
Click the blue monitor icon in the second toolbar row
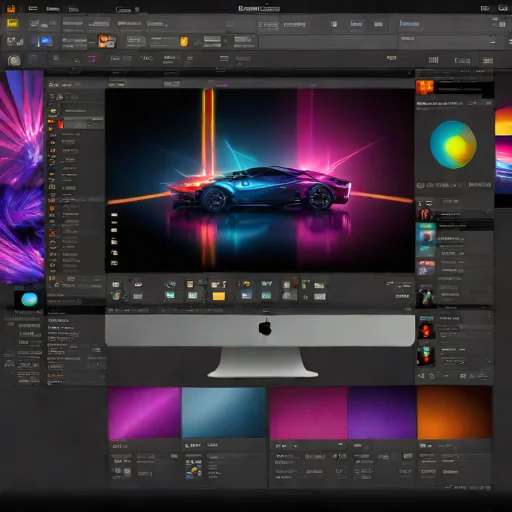(46, 41)
